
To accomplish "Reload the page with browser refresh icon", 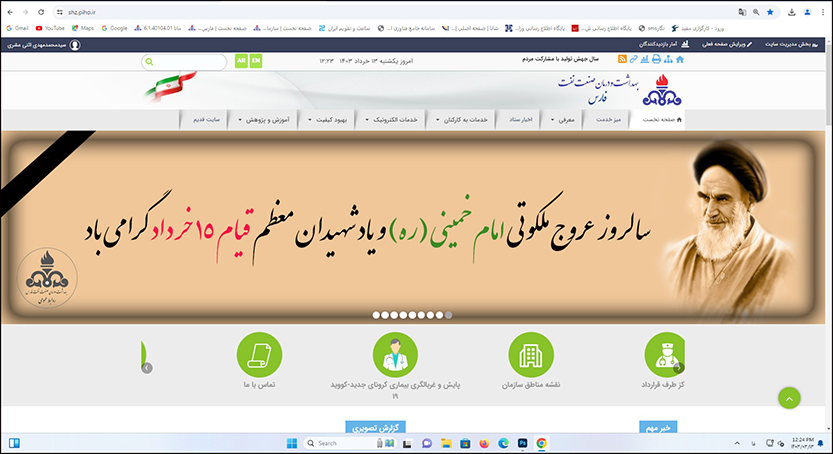I will click(41, 12).
